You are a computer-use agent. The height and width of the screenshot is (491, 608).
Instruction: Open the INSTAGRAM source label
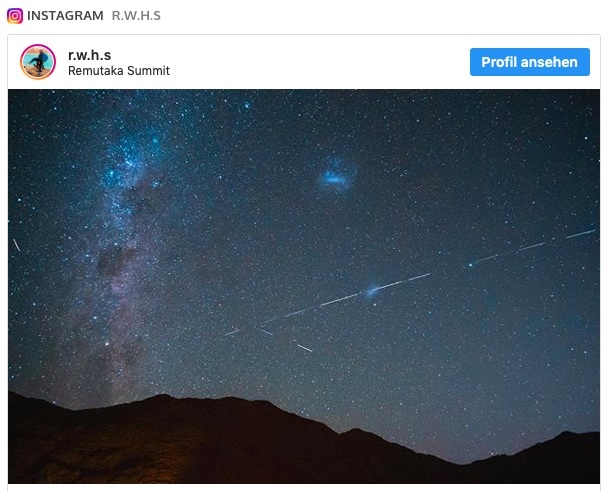65,16
